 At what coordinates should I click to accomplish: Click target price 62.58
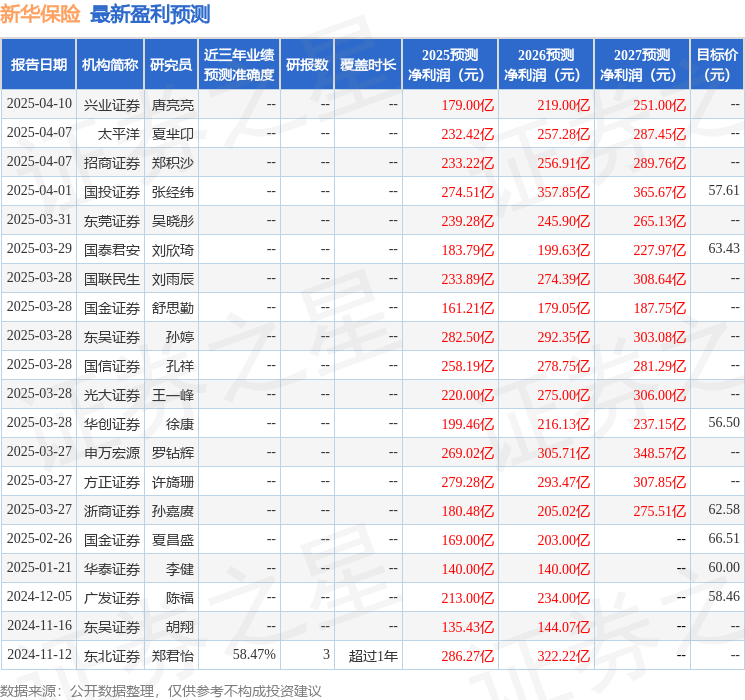tap(724, 509)
